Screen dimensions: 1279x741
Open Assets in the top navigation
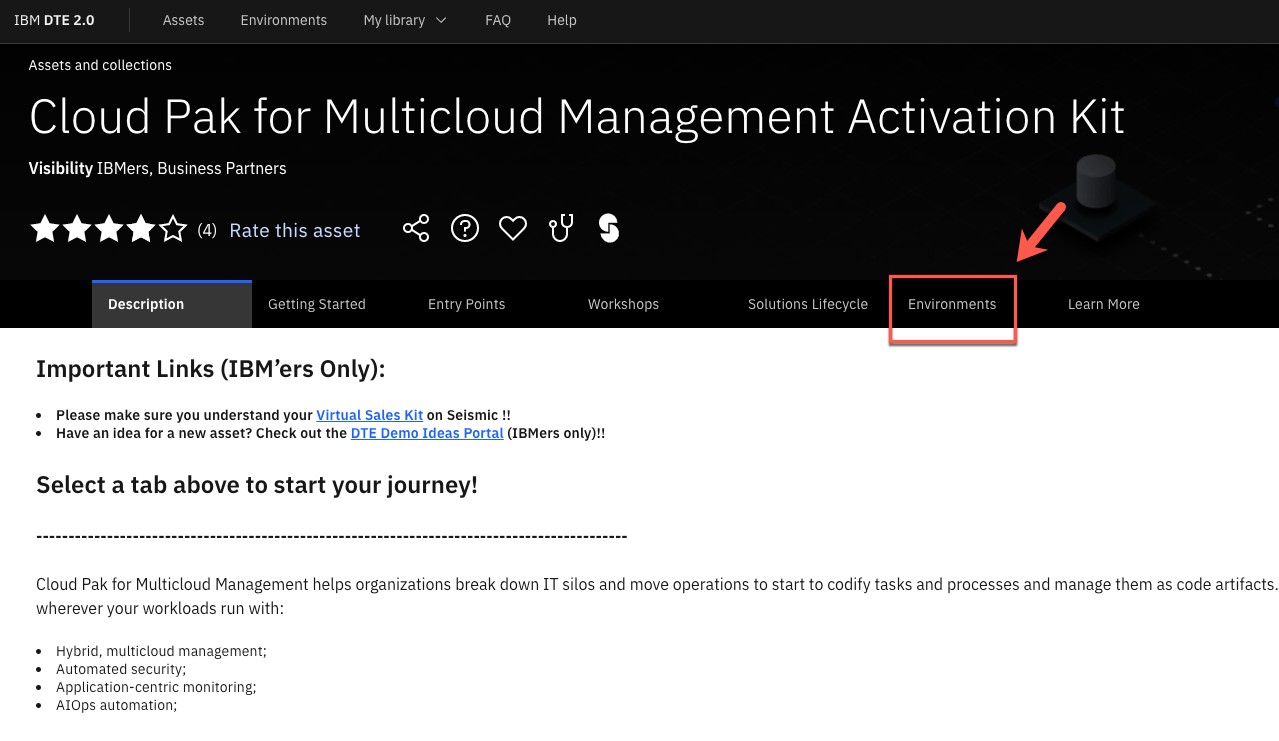pos(183,20)
